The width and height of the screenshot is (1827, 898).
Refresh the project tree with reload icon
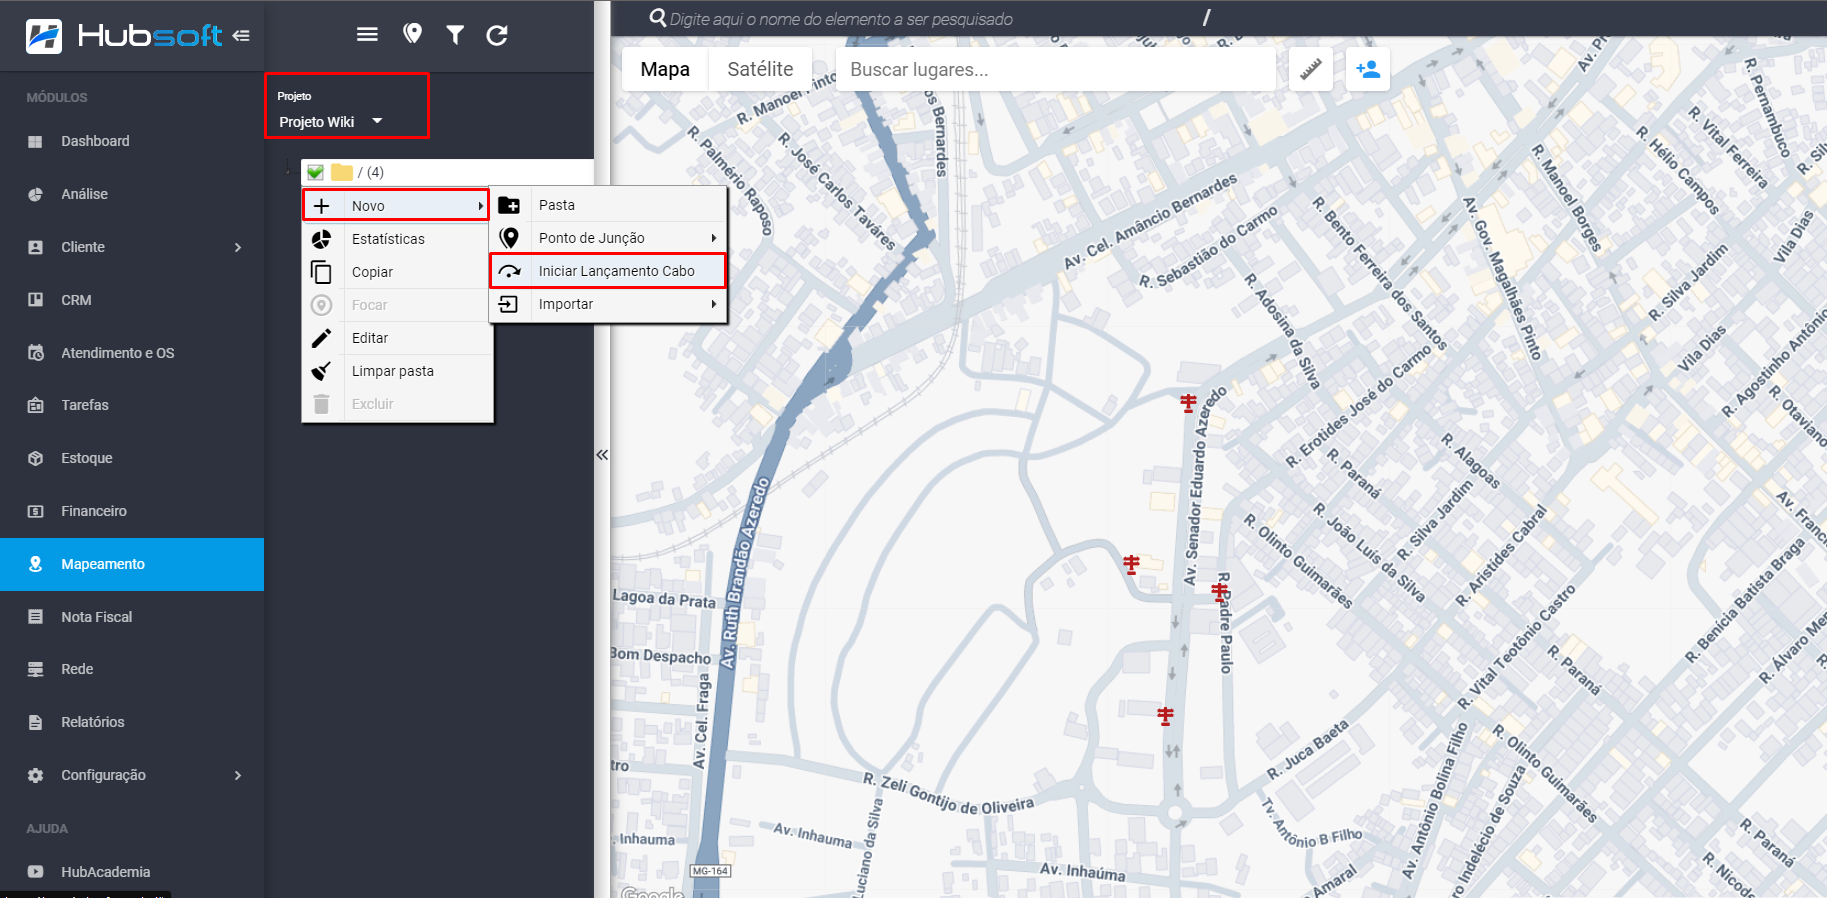click(x=497, y=36)
